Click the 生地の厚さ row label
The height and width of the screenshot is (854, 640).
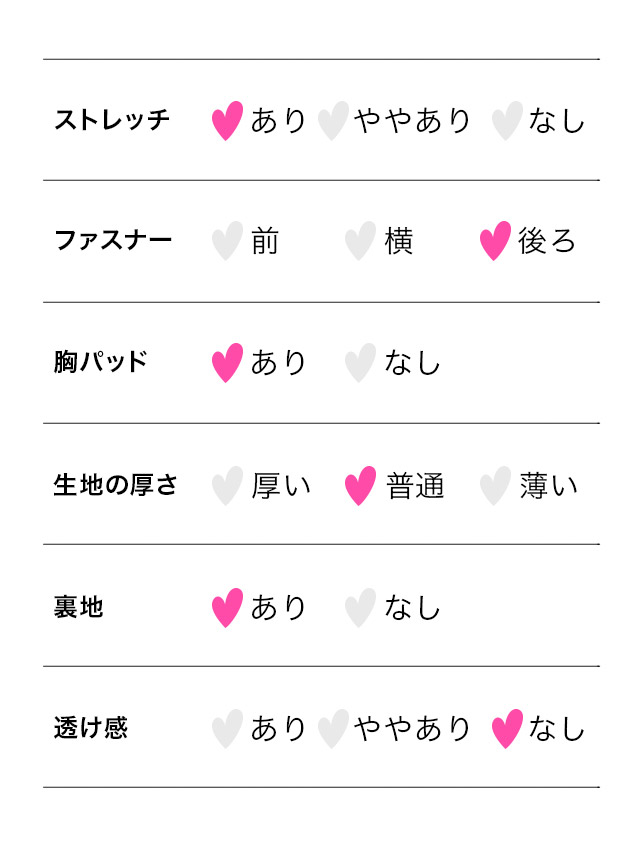click(x=116, y=485)
